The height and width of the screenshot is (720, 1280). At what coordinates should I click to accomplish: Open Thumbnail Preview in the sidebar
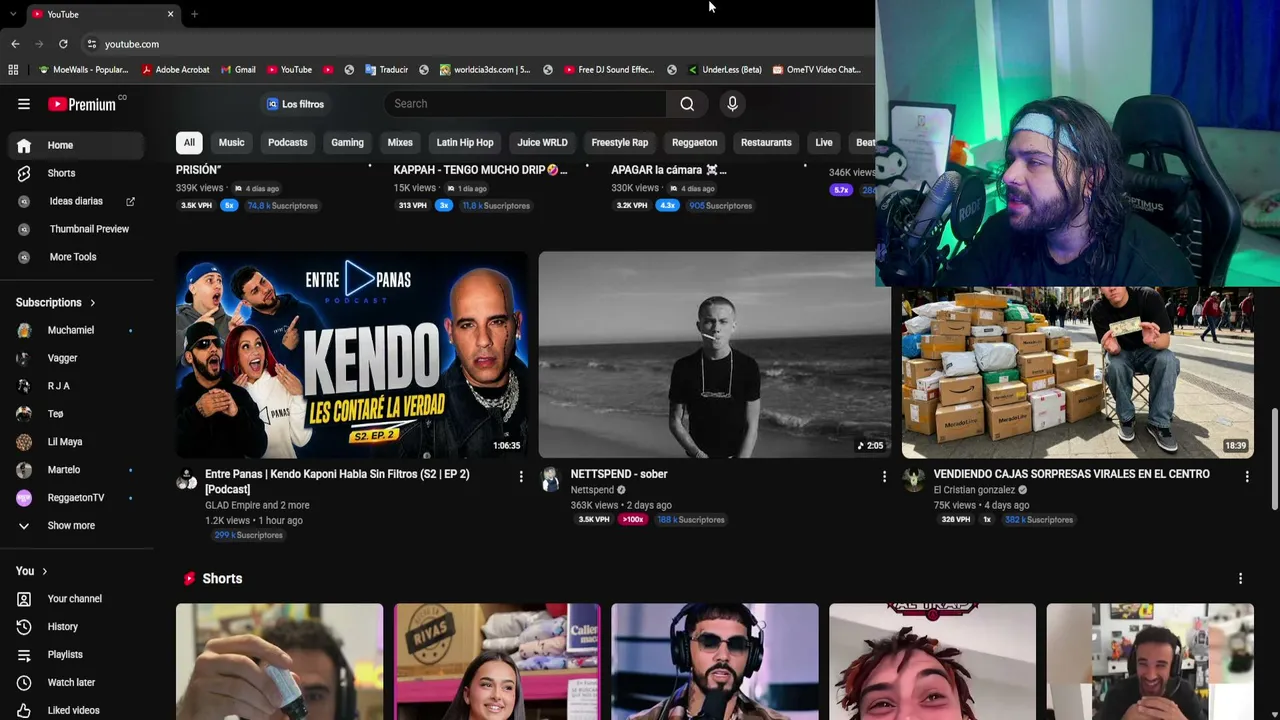pos(76,229)
